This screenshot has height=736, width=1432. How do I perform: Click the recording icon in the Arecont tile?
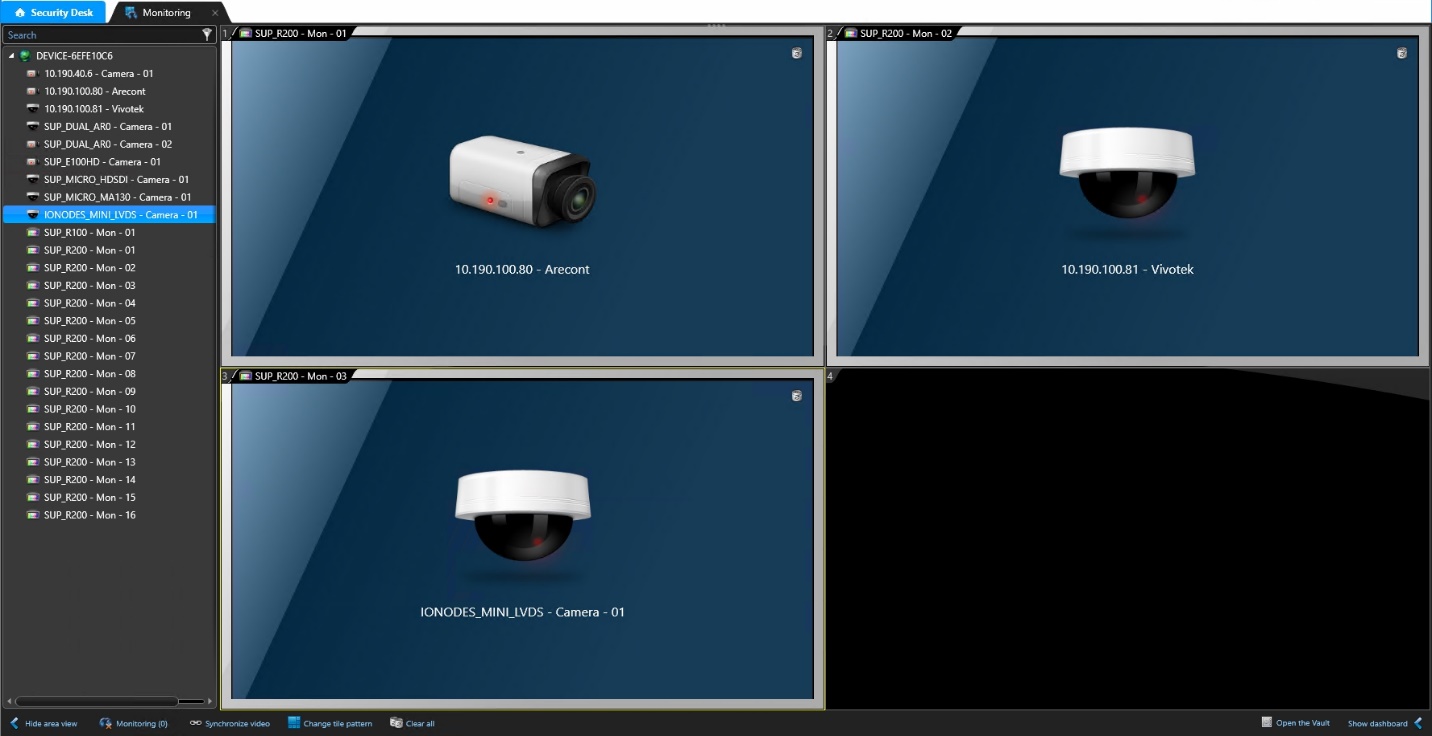tap(796, 52)
